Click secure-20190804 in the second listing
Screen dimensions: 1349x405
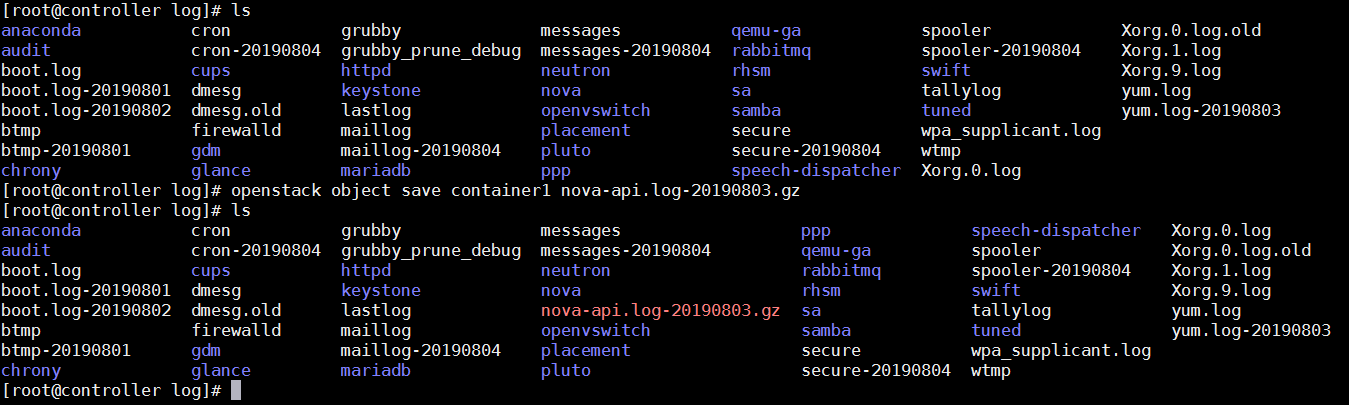[876, 371]
